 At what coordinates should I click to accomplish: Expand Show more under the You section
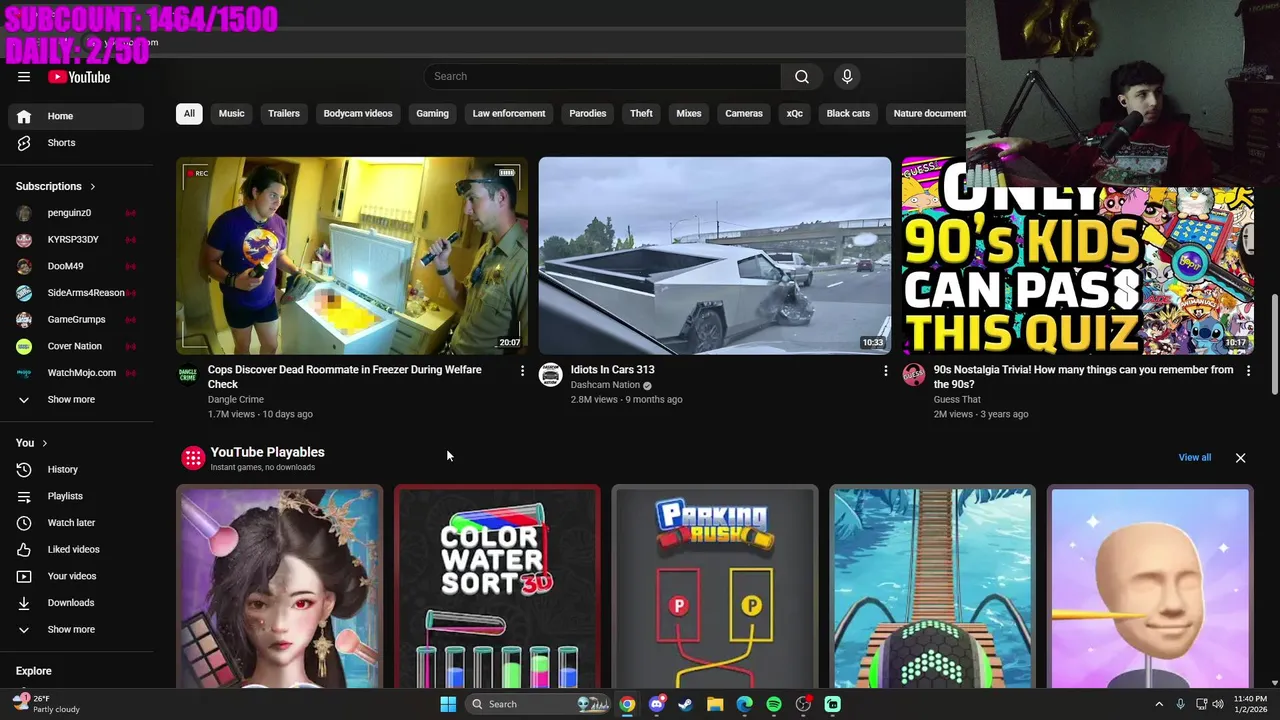click(76, 630)
